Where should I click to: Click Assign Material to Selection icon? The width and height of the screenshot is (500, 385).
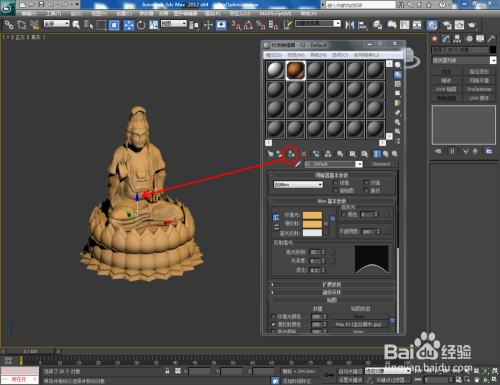click(291, 154)
